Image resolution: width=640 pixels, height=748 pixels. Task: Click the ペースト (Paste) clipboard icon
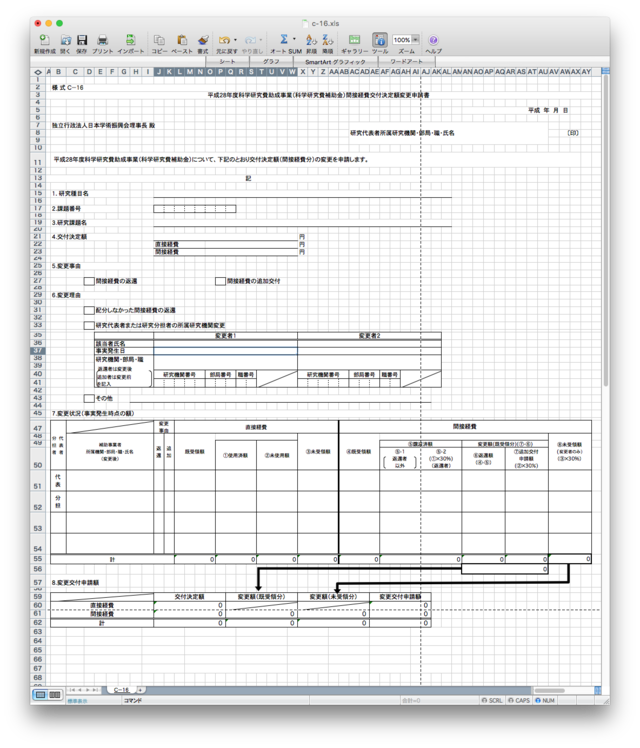(x=182, y=40)
